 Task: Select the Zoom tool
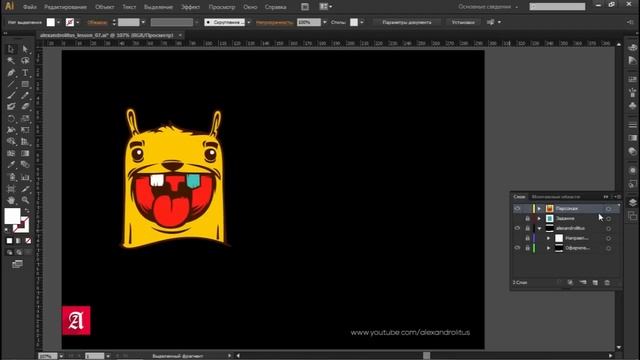pos(25,200)
